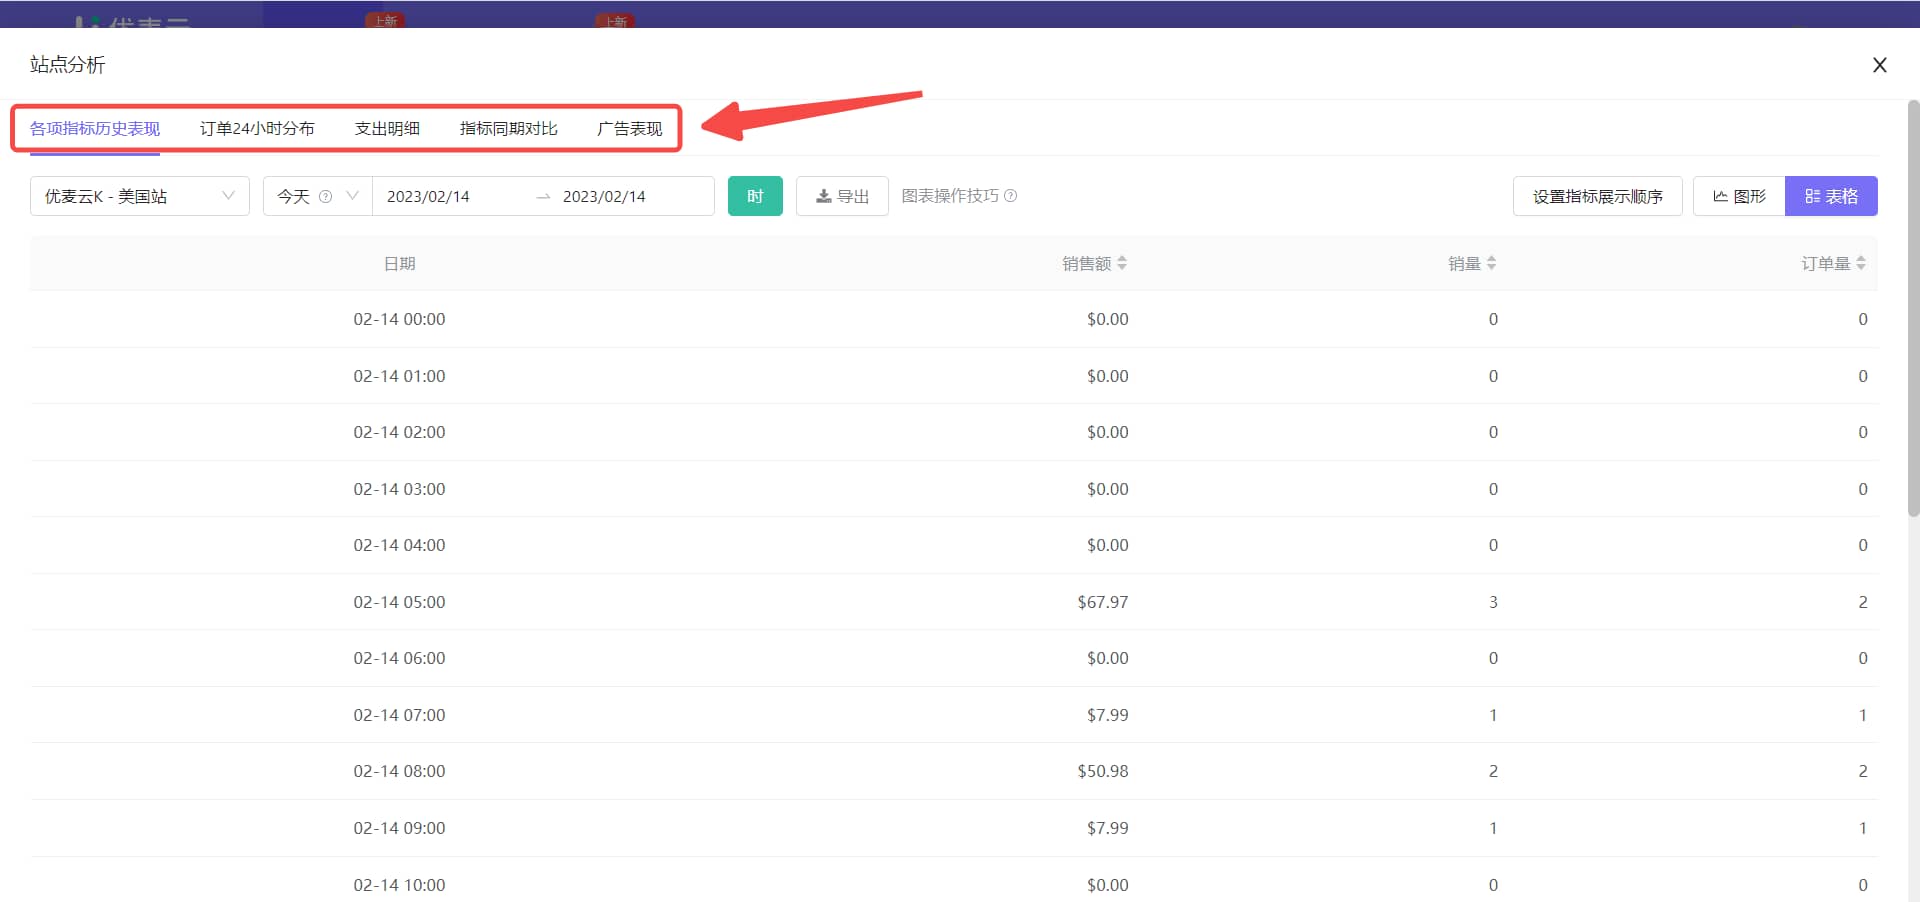Click the question mark icon beside 图表操作技巧
Viewport: 1920px width, 902px height.
1010,195
